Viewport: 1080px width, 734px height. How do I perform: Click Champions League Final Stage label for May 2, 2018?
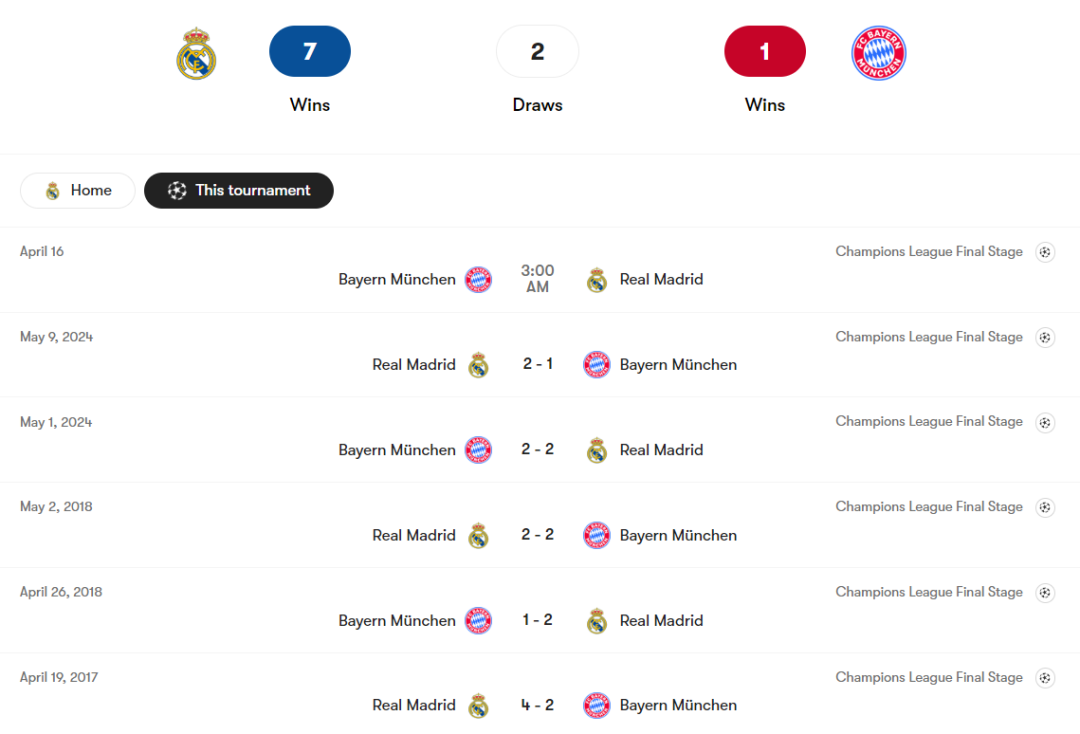point(929,507)
